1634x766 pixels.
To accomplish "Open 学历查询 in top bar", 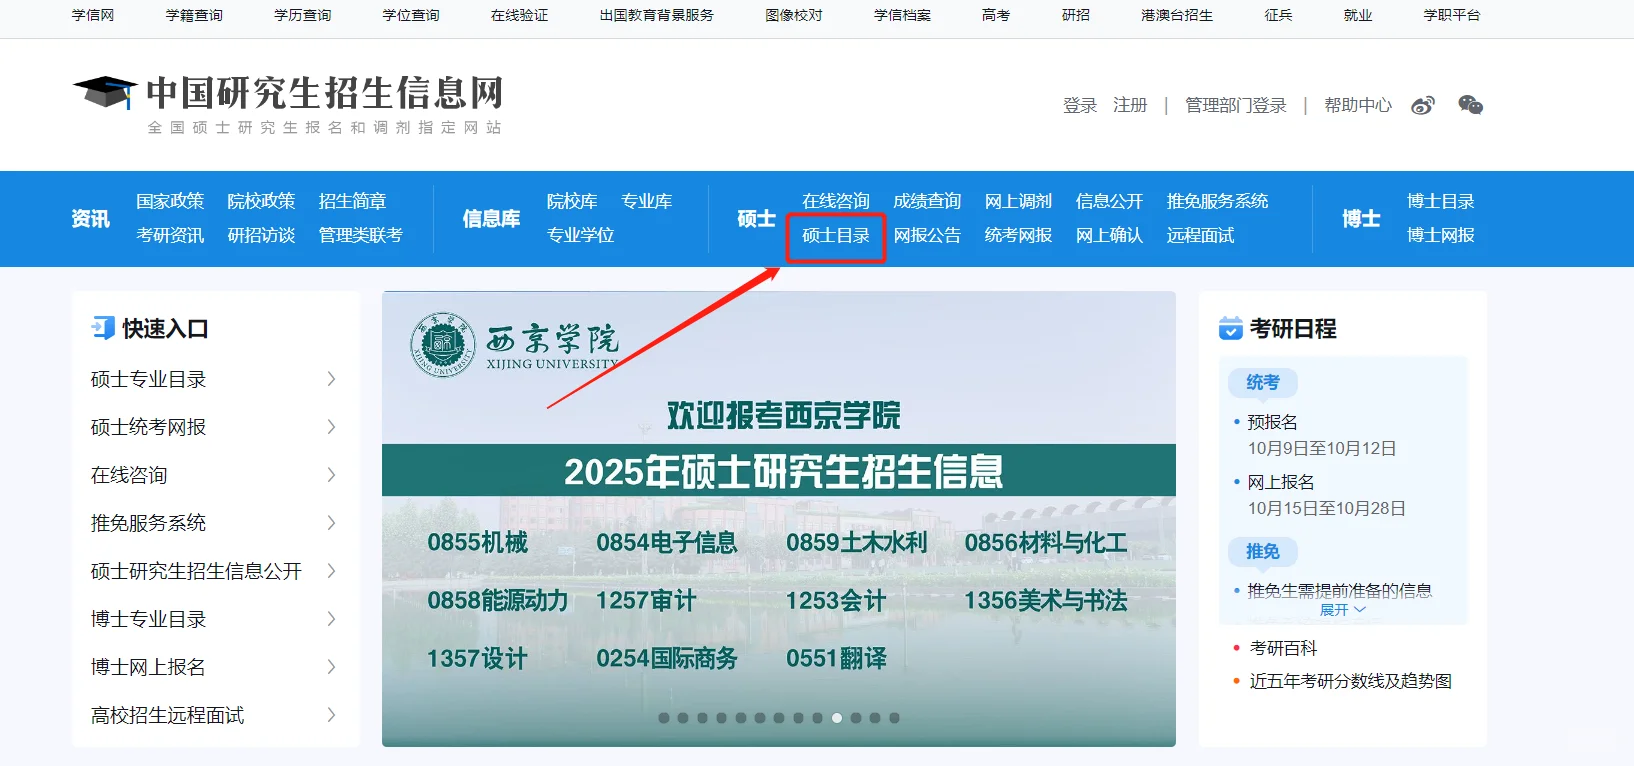I will pyautogui.click(x=302, y=15).
